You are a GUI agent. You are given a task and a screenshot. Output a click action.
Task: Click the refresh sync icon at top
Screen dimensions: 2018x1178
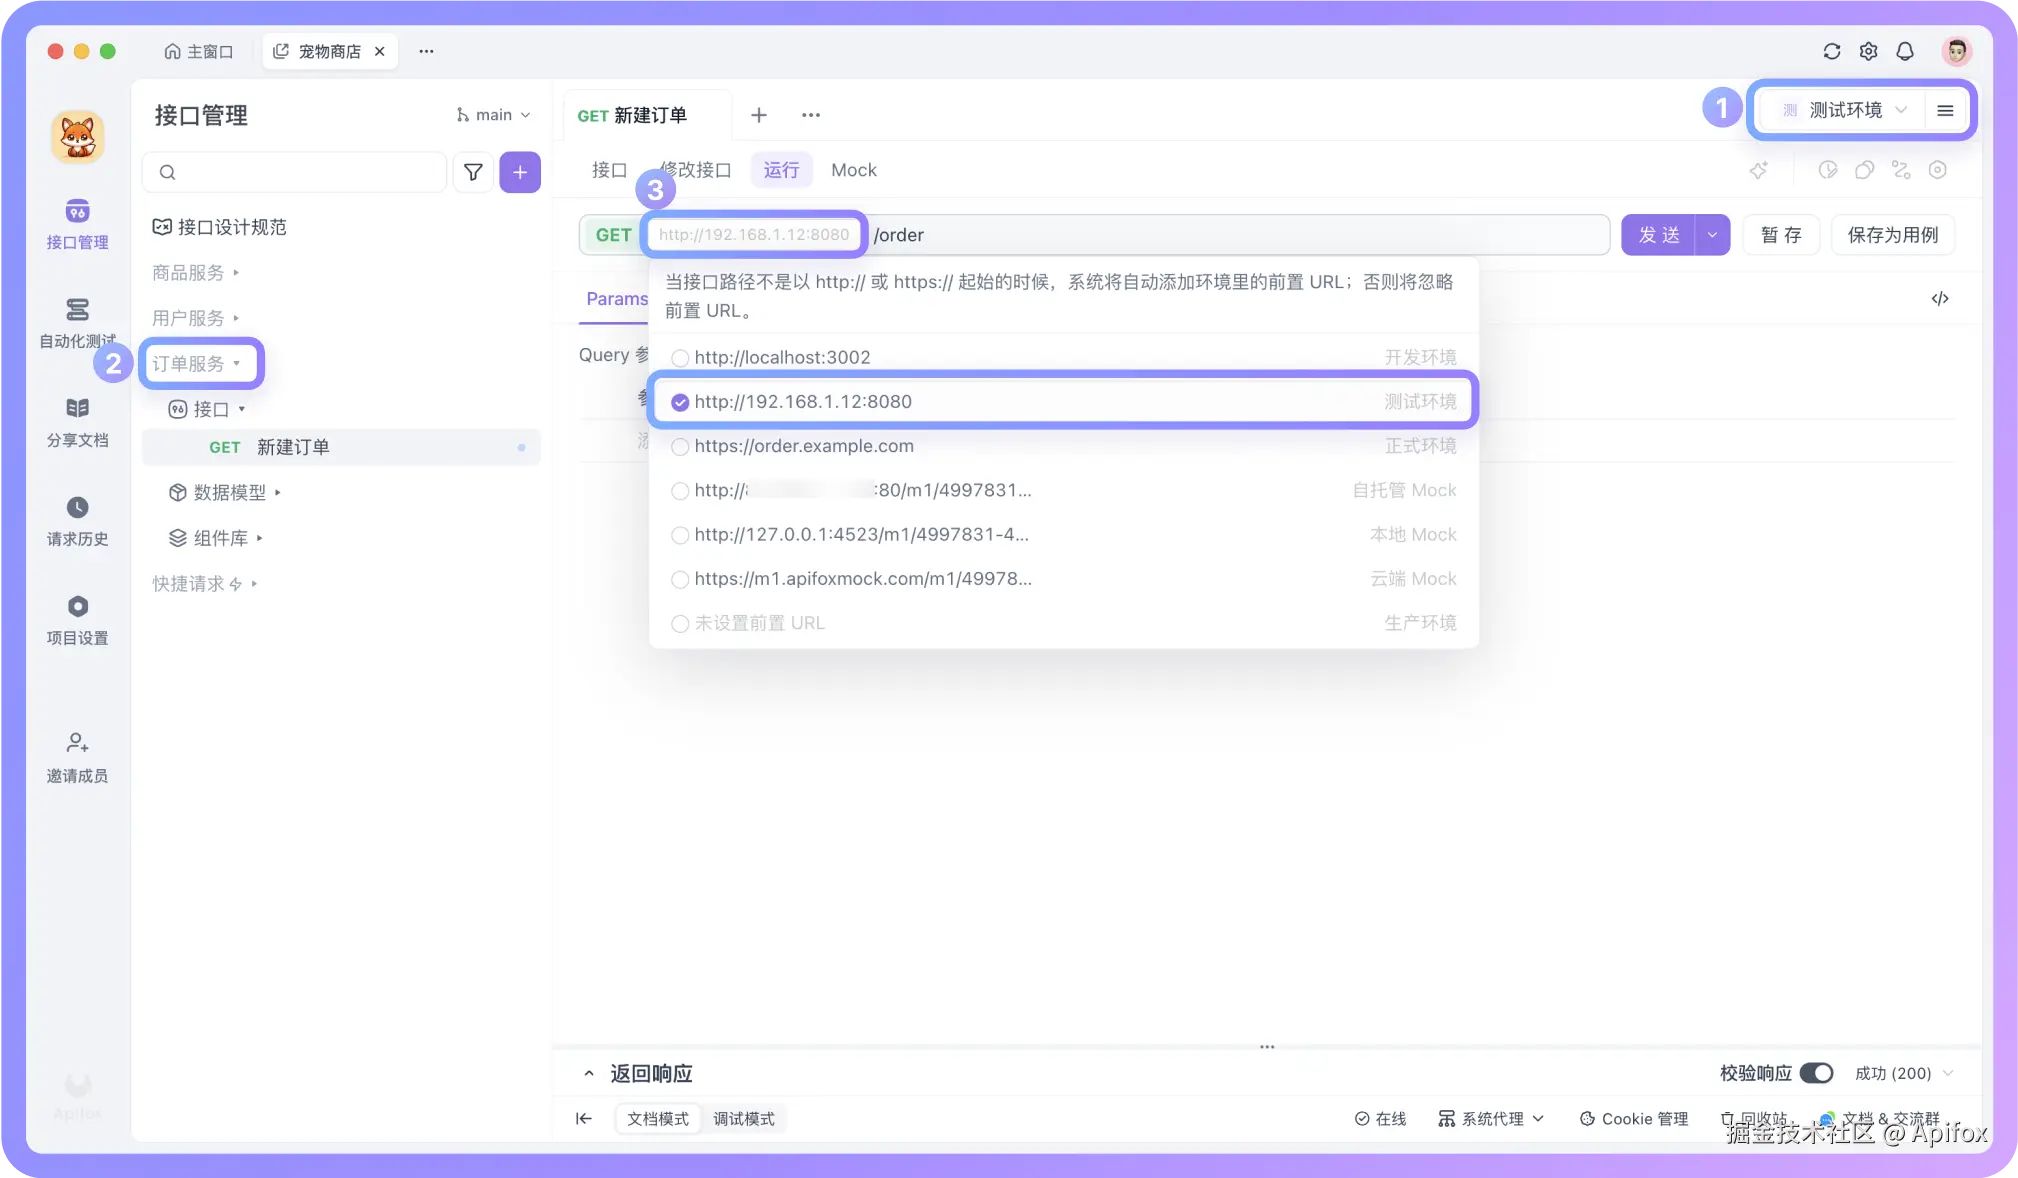pyautogui.click(x=1831, y=51)
